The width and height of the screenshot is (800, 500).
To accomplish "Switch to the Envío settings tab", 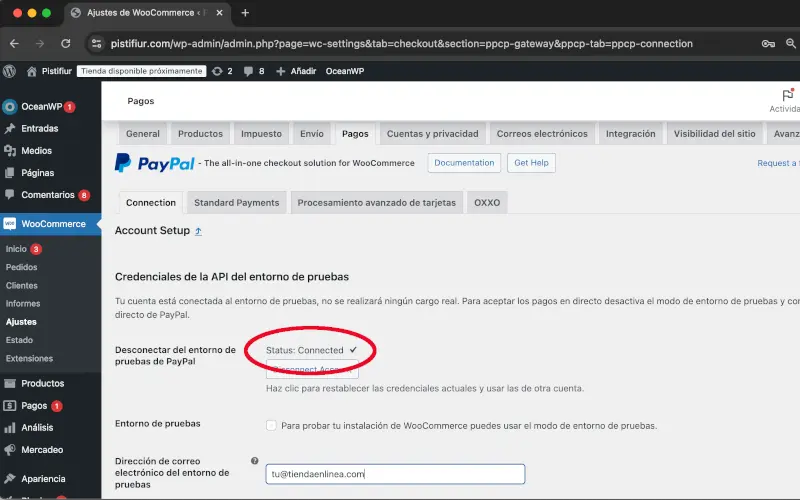I will click(x=312, y=134).
